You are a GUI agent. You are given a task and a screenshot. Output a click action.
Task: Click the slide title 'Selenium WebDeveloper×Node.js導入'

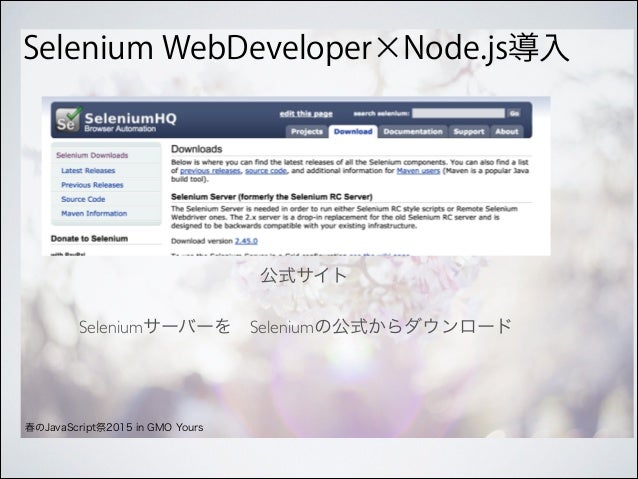tap(296, 48)
